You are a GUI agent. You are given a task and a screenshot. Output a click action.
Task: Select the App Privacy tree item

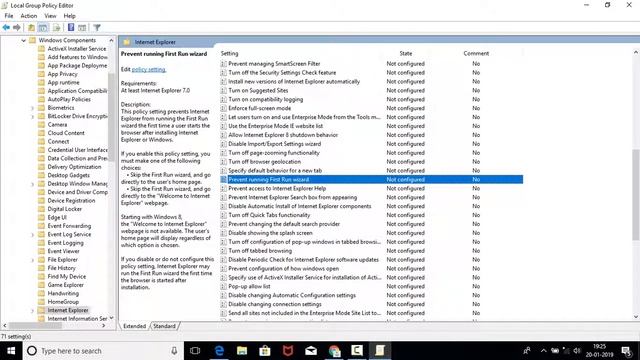click(x=62, y=74)
